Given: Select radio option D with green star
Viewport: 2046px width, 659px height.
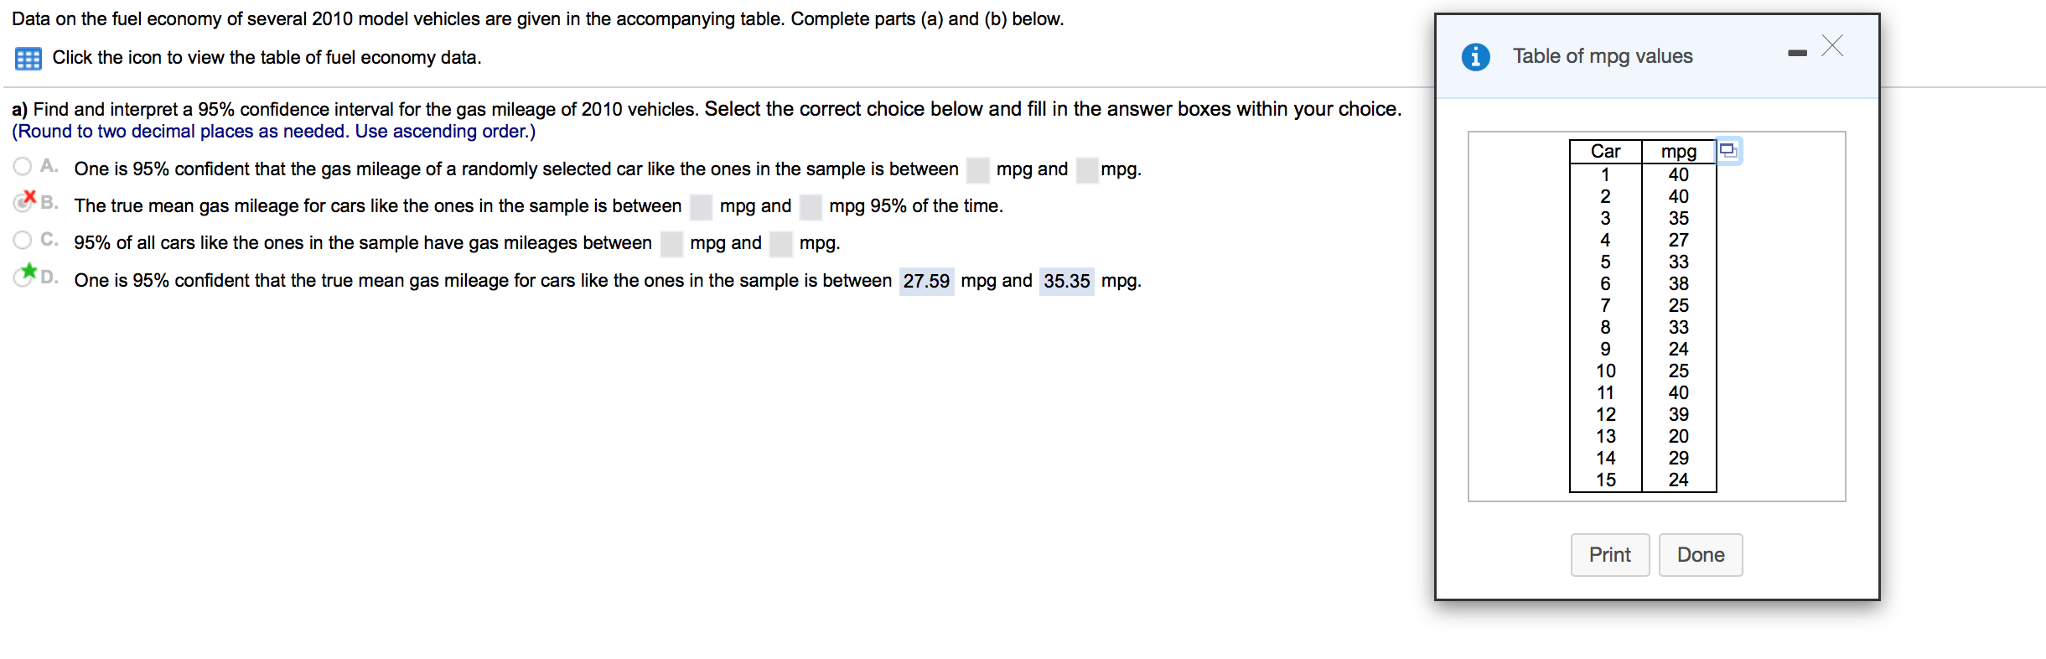Looking at the screenshot, I should [22, 277].
